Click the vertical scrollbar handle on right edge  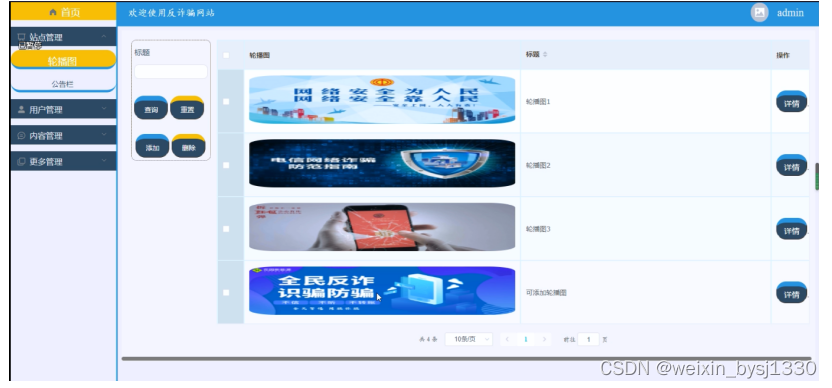pos(817,177)
